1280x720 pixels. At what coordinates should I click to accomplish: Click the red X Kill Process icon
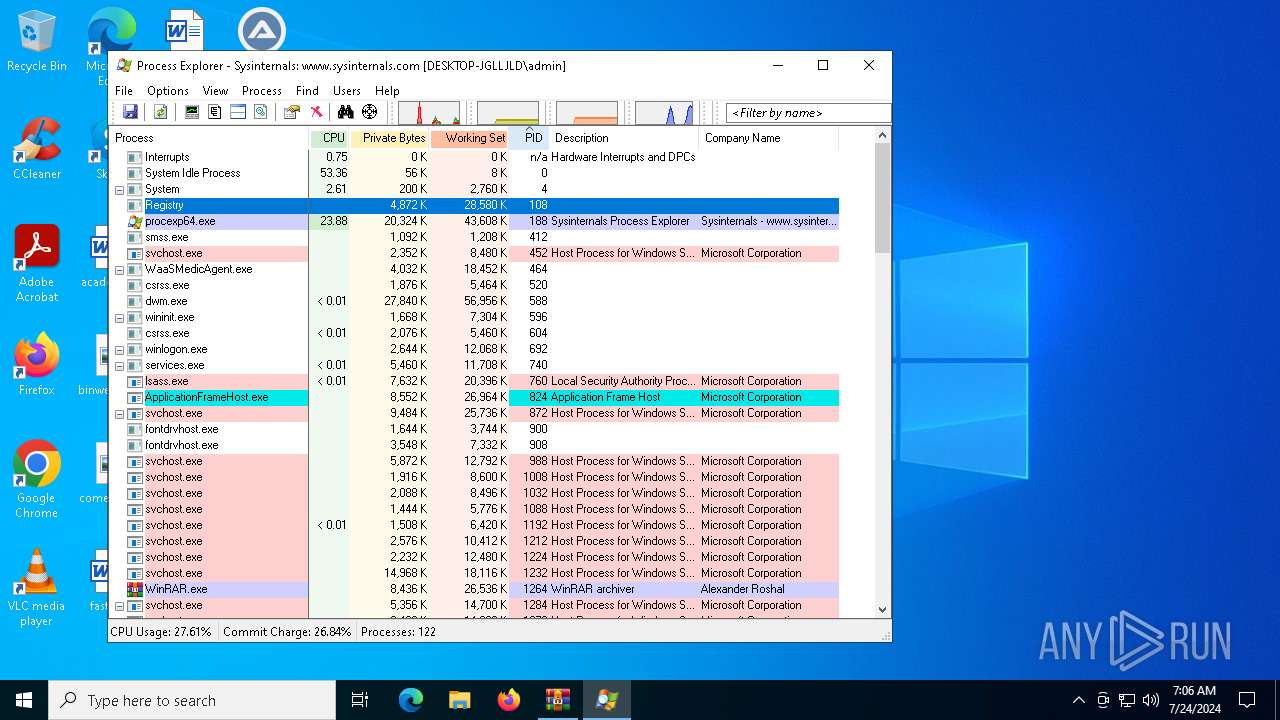pos(316,112)
